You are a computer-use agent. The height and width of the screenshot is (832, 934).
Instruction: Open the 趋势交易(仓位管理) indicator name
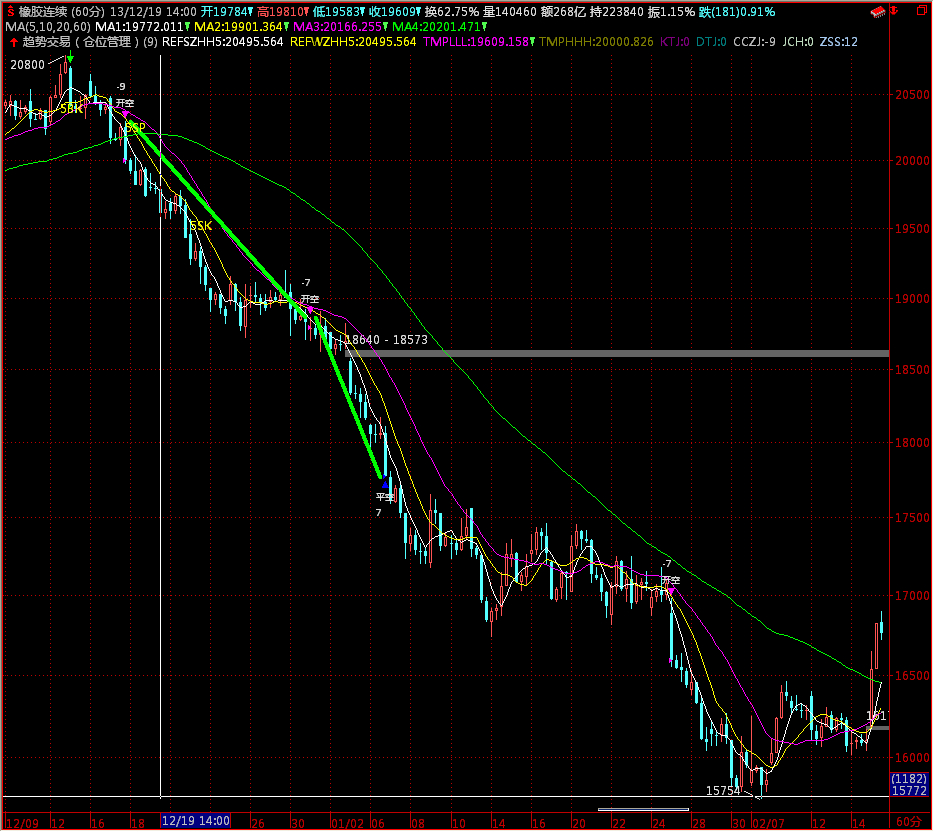coord(80,43)
